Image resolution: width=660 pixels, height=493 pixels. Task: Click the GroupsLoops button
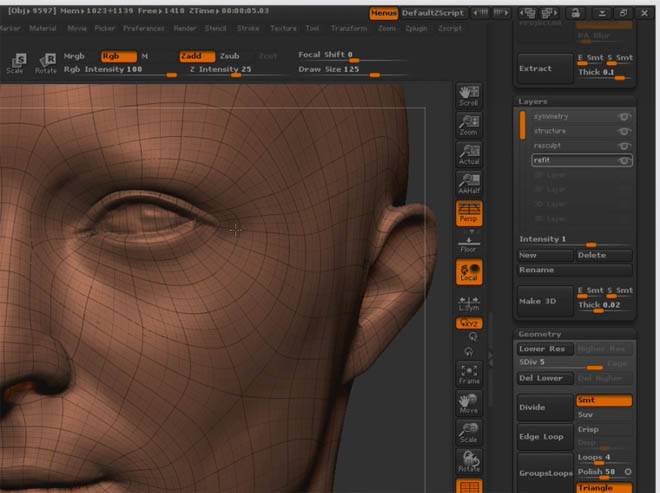click(x=545, y=473)
